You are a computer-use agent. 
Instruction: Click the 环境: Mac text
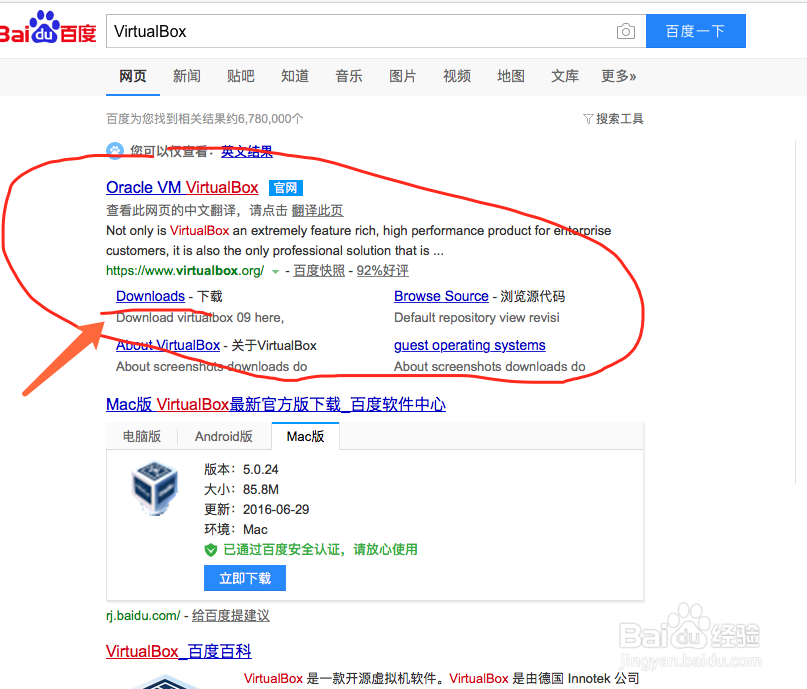tap(236, 530)
